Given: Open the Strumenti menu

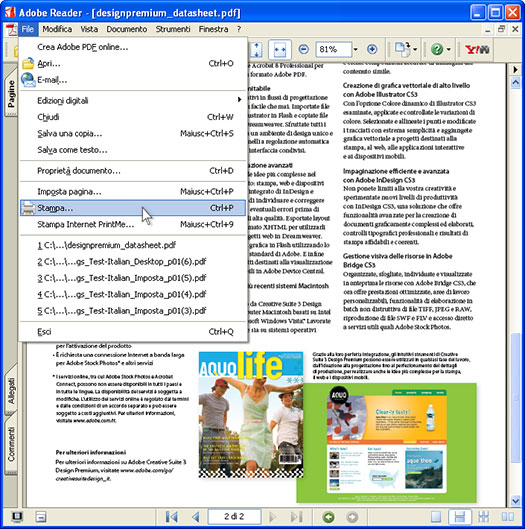Looking at the screenshot, I should (x=173, y=29).
